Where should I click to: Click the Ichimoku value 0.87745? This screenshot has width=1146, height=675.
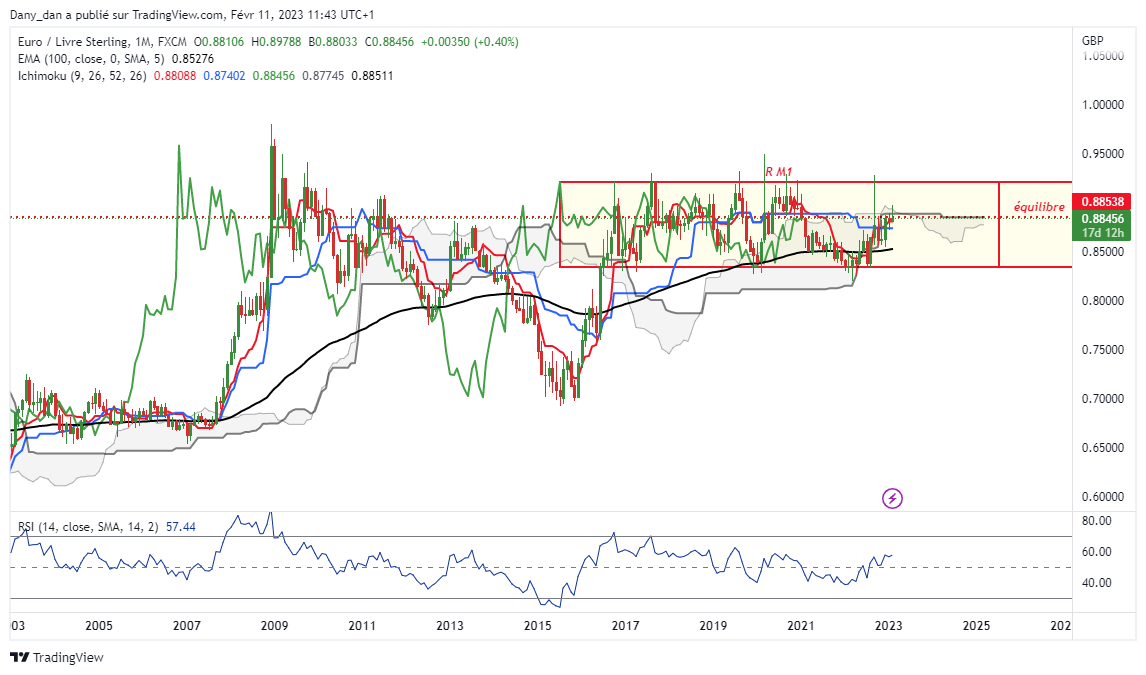(x=323, y=76)
